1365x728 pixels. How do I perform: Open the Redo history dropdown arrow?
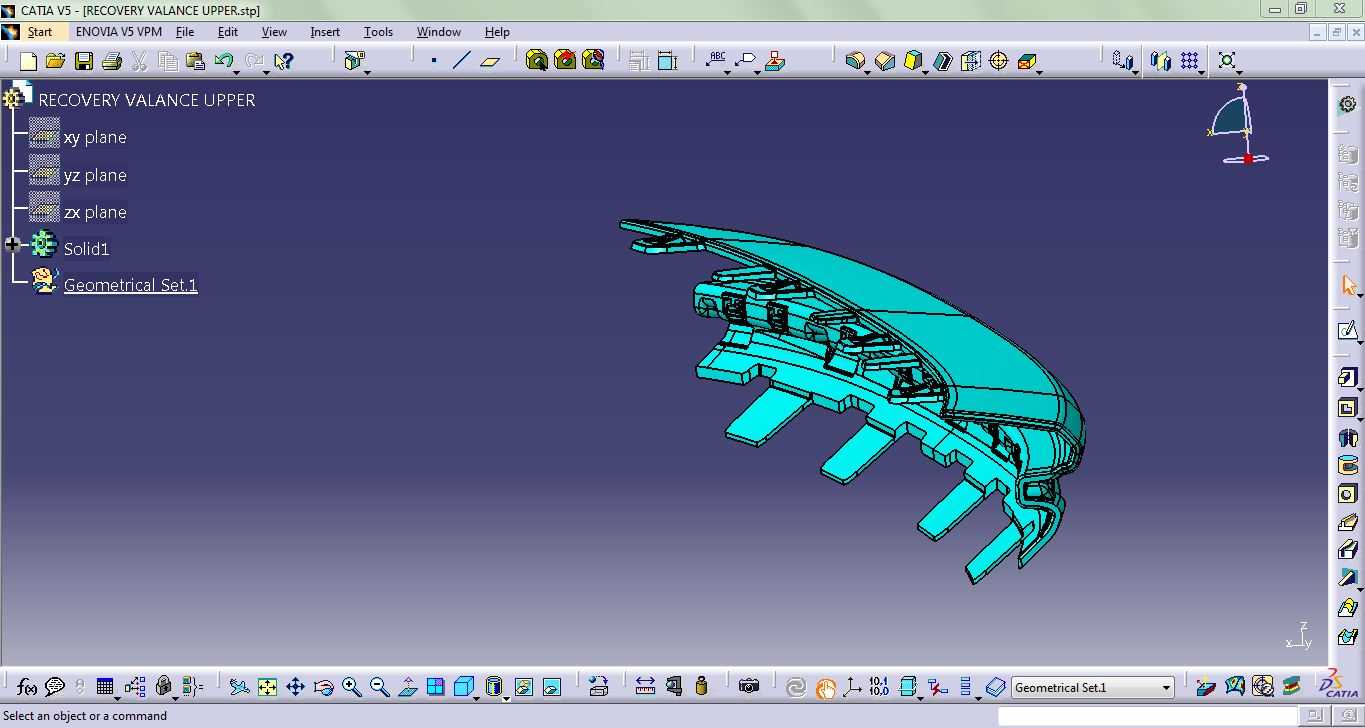coord(266,72)
